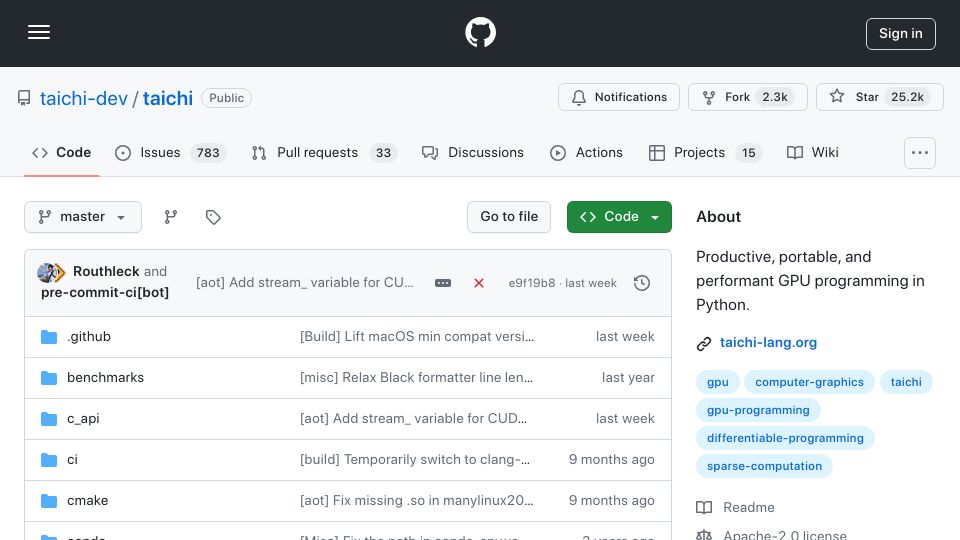Click the Go to file button
Viewport: 960px width, 540px height.
[x=509, y=217]
